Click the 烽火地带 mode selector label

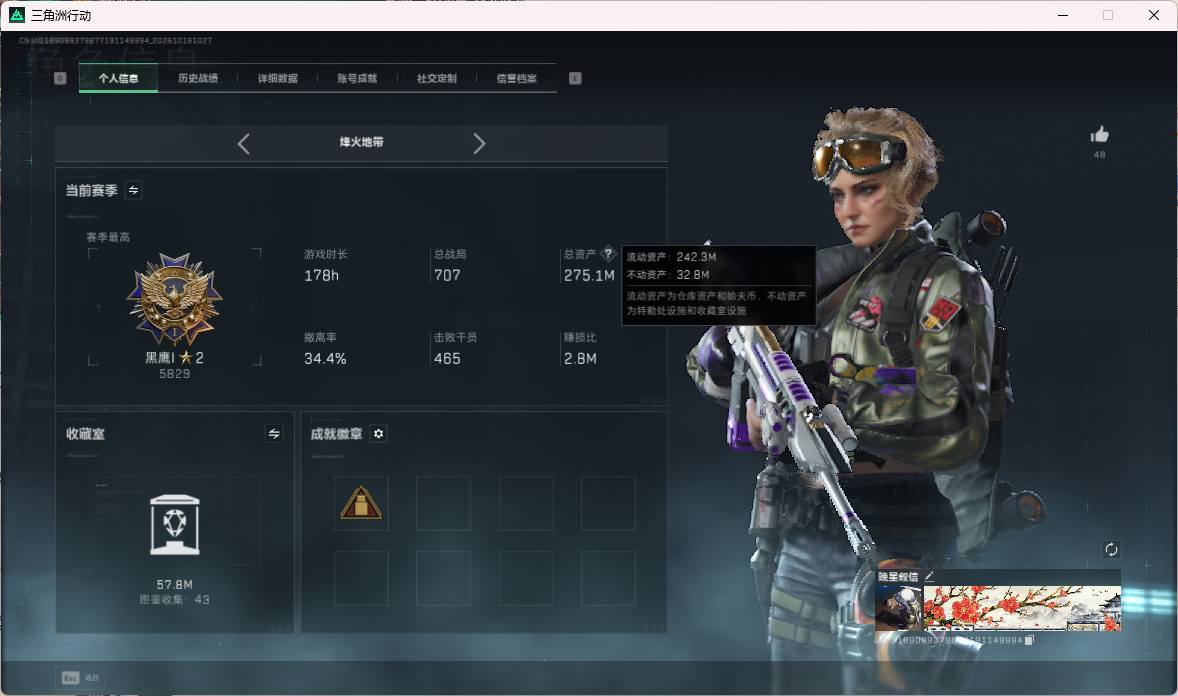361,142
